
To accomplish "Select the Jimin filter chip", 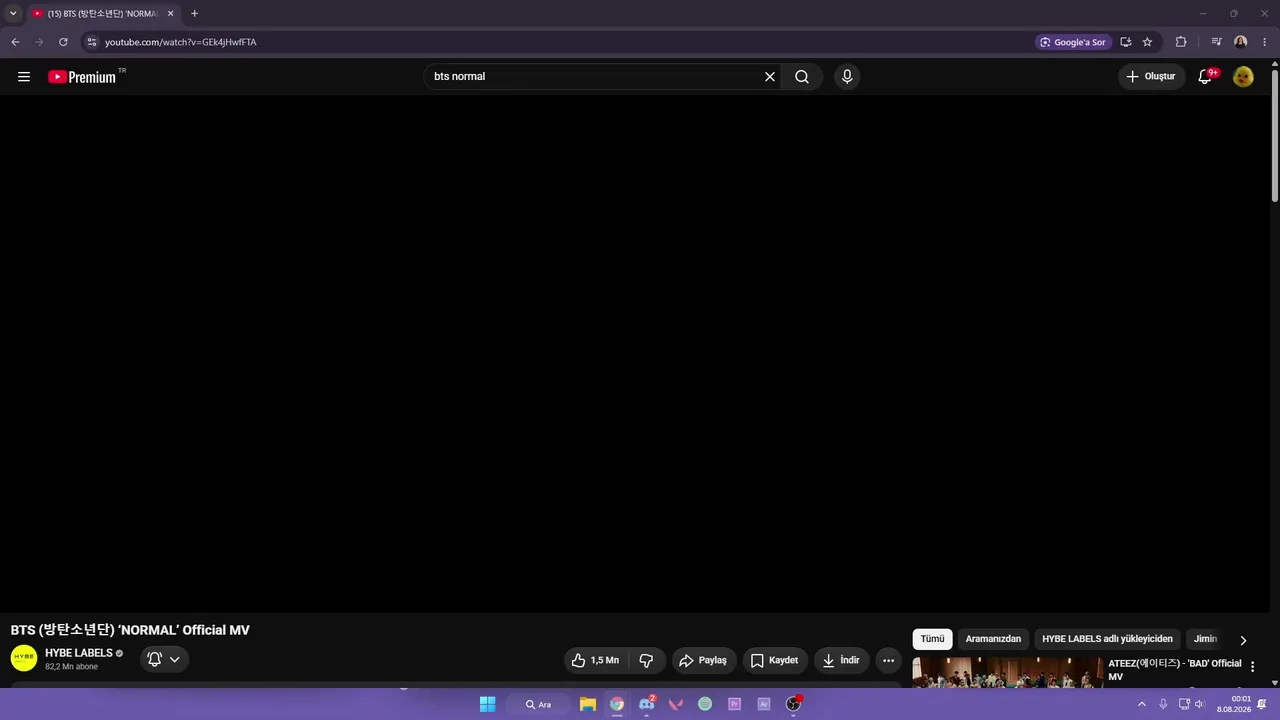I will pos(1205,639).
